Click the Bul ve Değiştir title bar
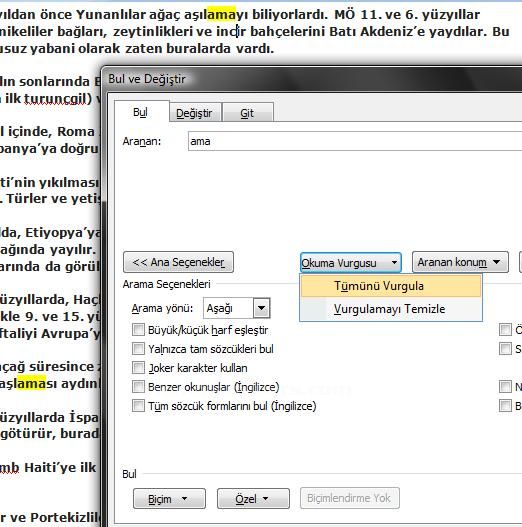 tap(313, 79)
